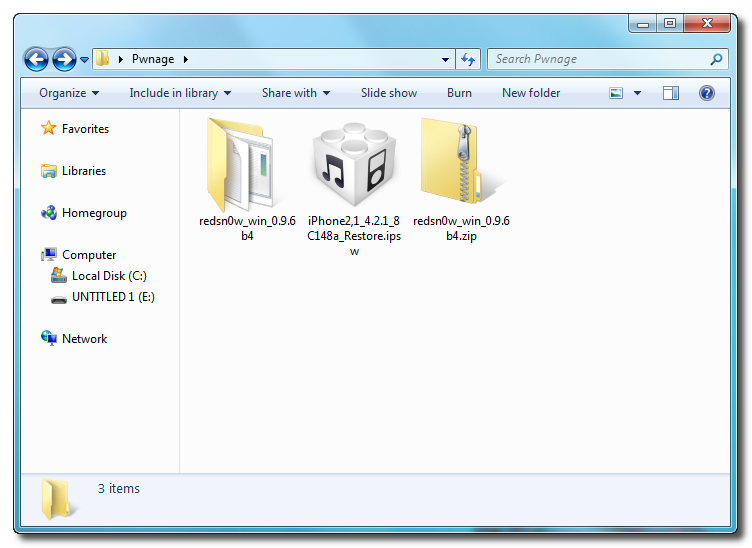Click the Refresh button beside address bar
Viewport: 752px width, 548px height.
click(x=468, y=60)
